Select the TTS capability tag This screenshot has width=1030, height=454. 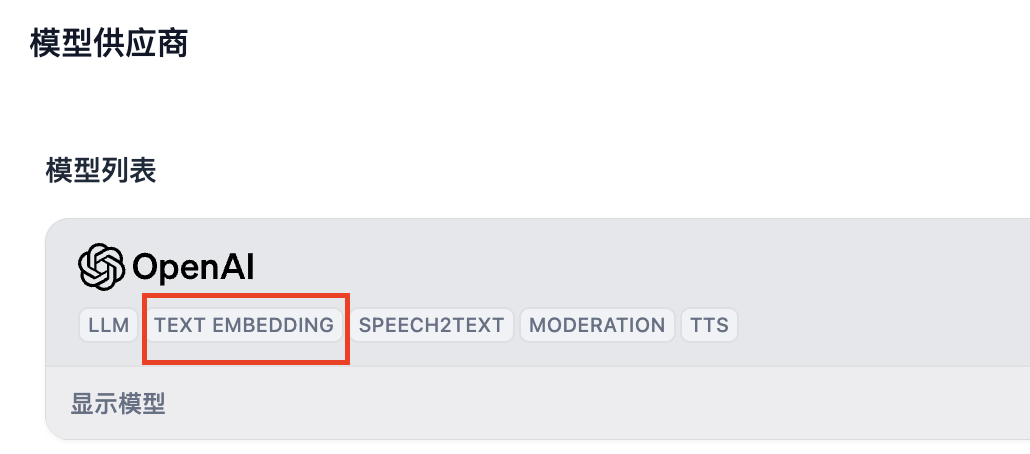pyautogui.click(x=709, y=325)
